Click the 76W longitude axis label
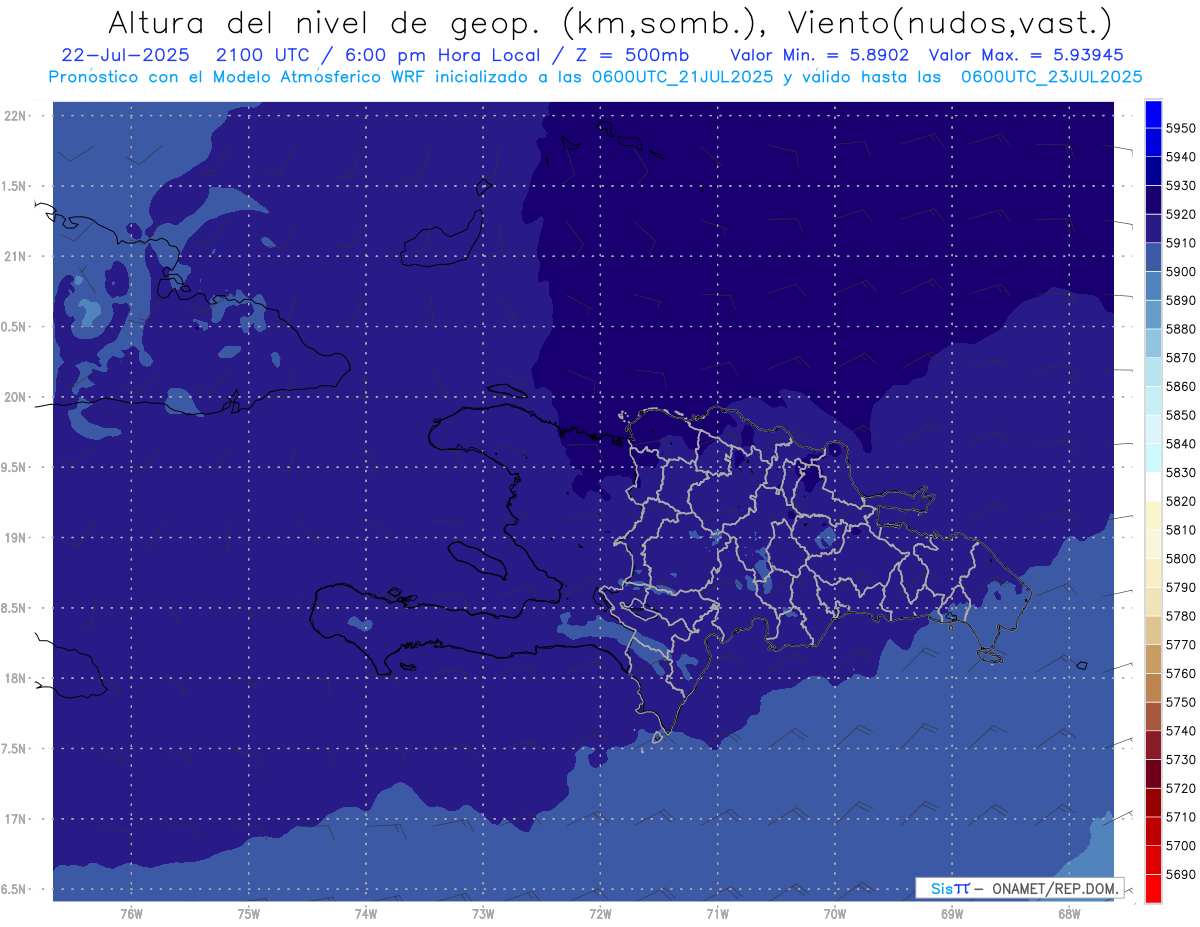The image size is (1200, 927). click(131, 914)
